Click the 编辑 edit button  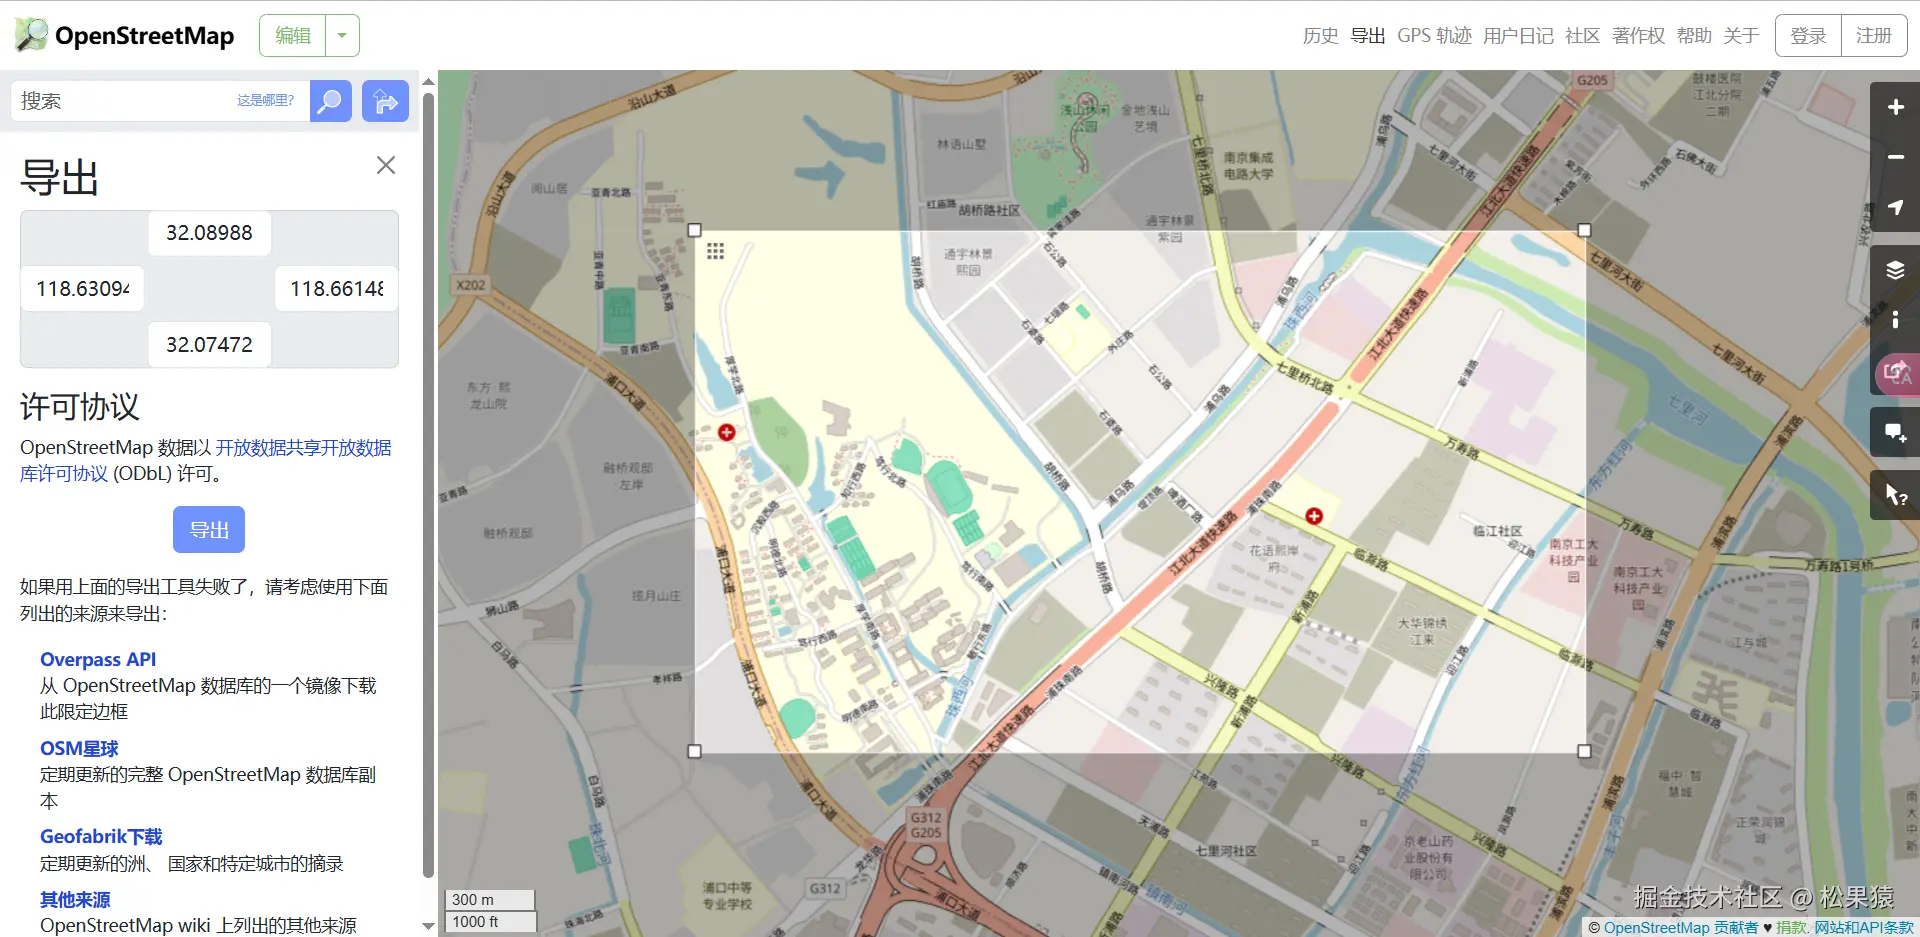tap(293, 36)
